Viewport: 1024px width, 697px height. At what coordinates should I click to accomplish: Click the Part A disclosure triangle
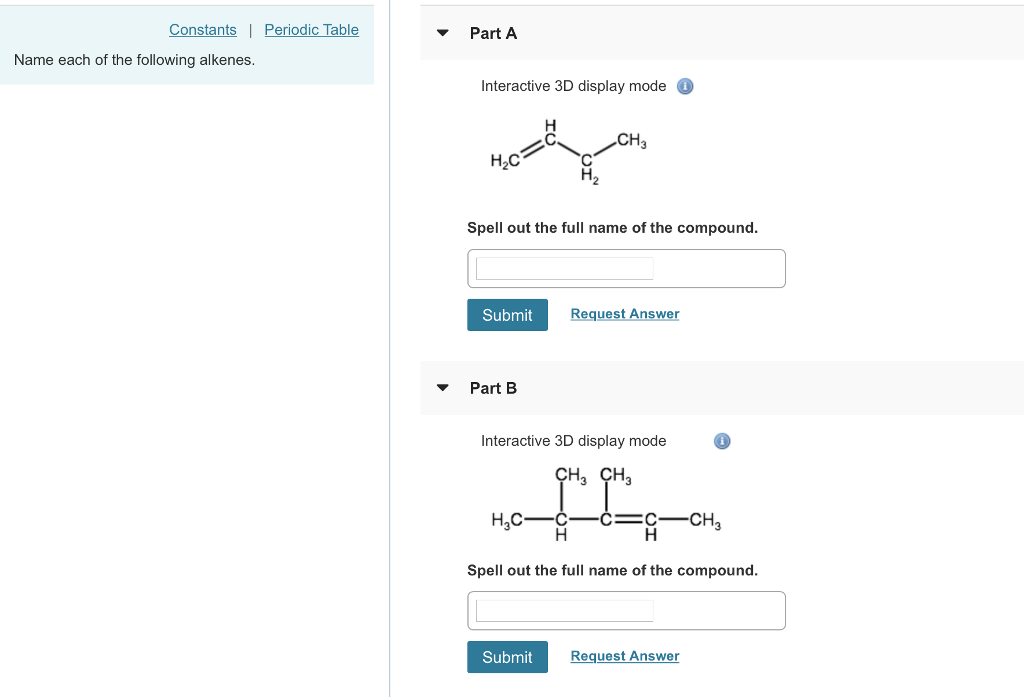click(x=442, y=33)
